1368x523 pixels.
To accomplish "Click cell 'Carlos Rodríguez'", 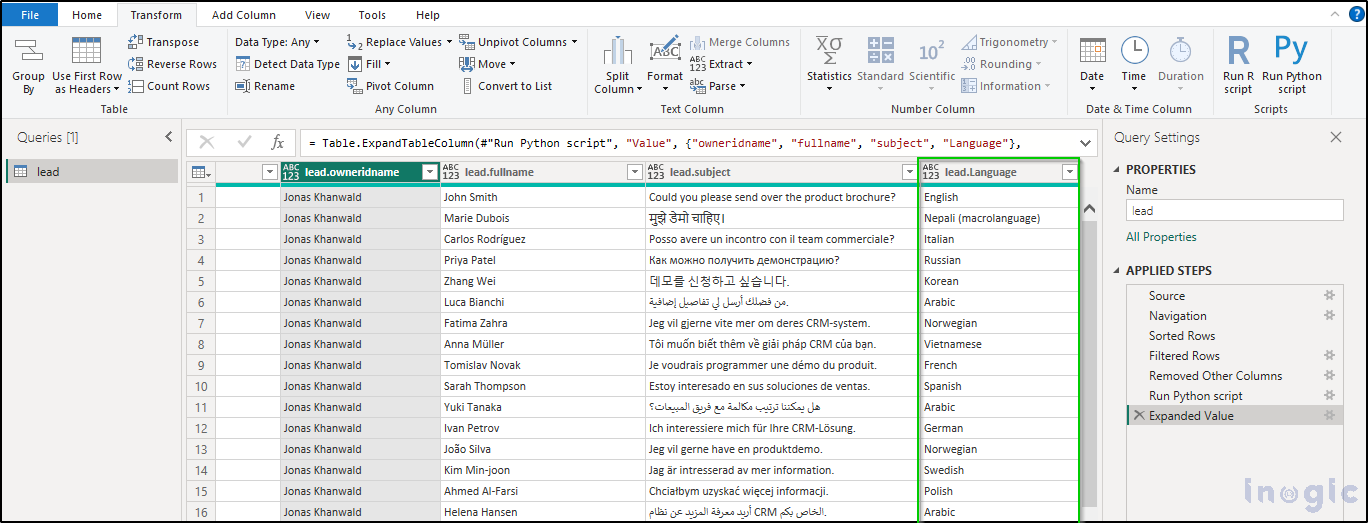I will 541,239.
